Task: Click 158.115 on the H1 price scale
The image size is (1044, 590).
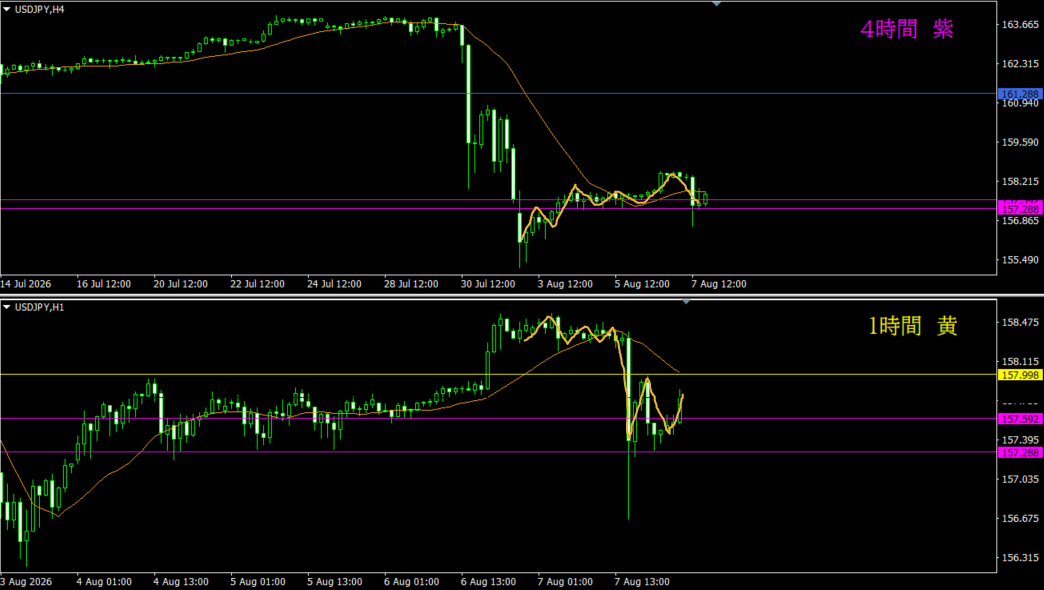Action: tap(1020, 362)
